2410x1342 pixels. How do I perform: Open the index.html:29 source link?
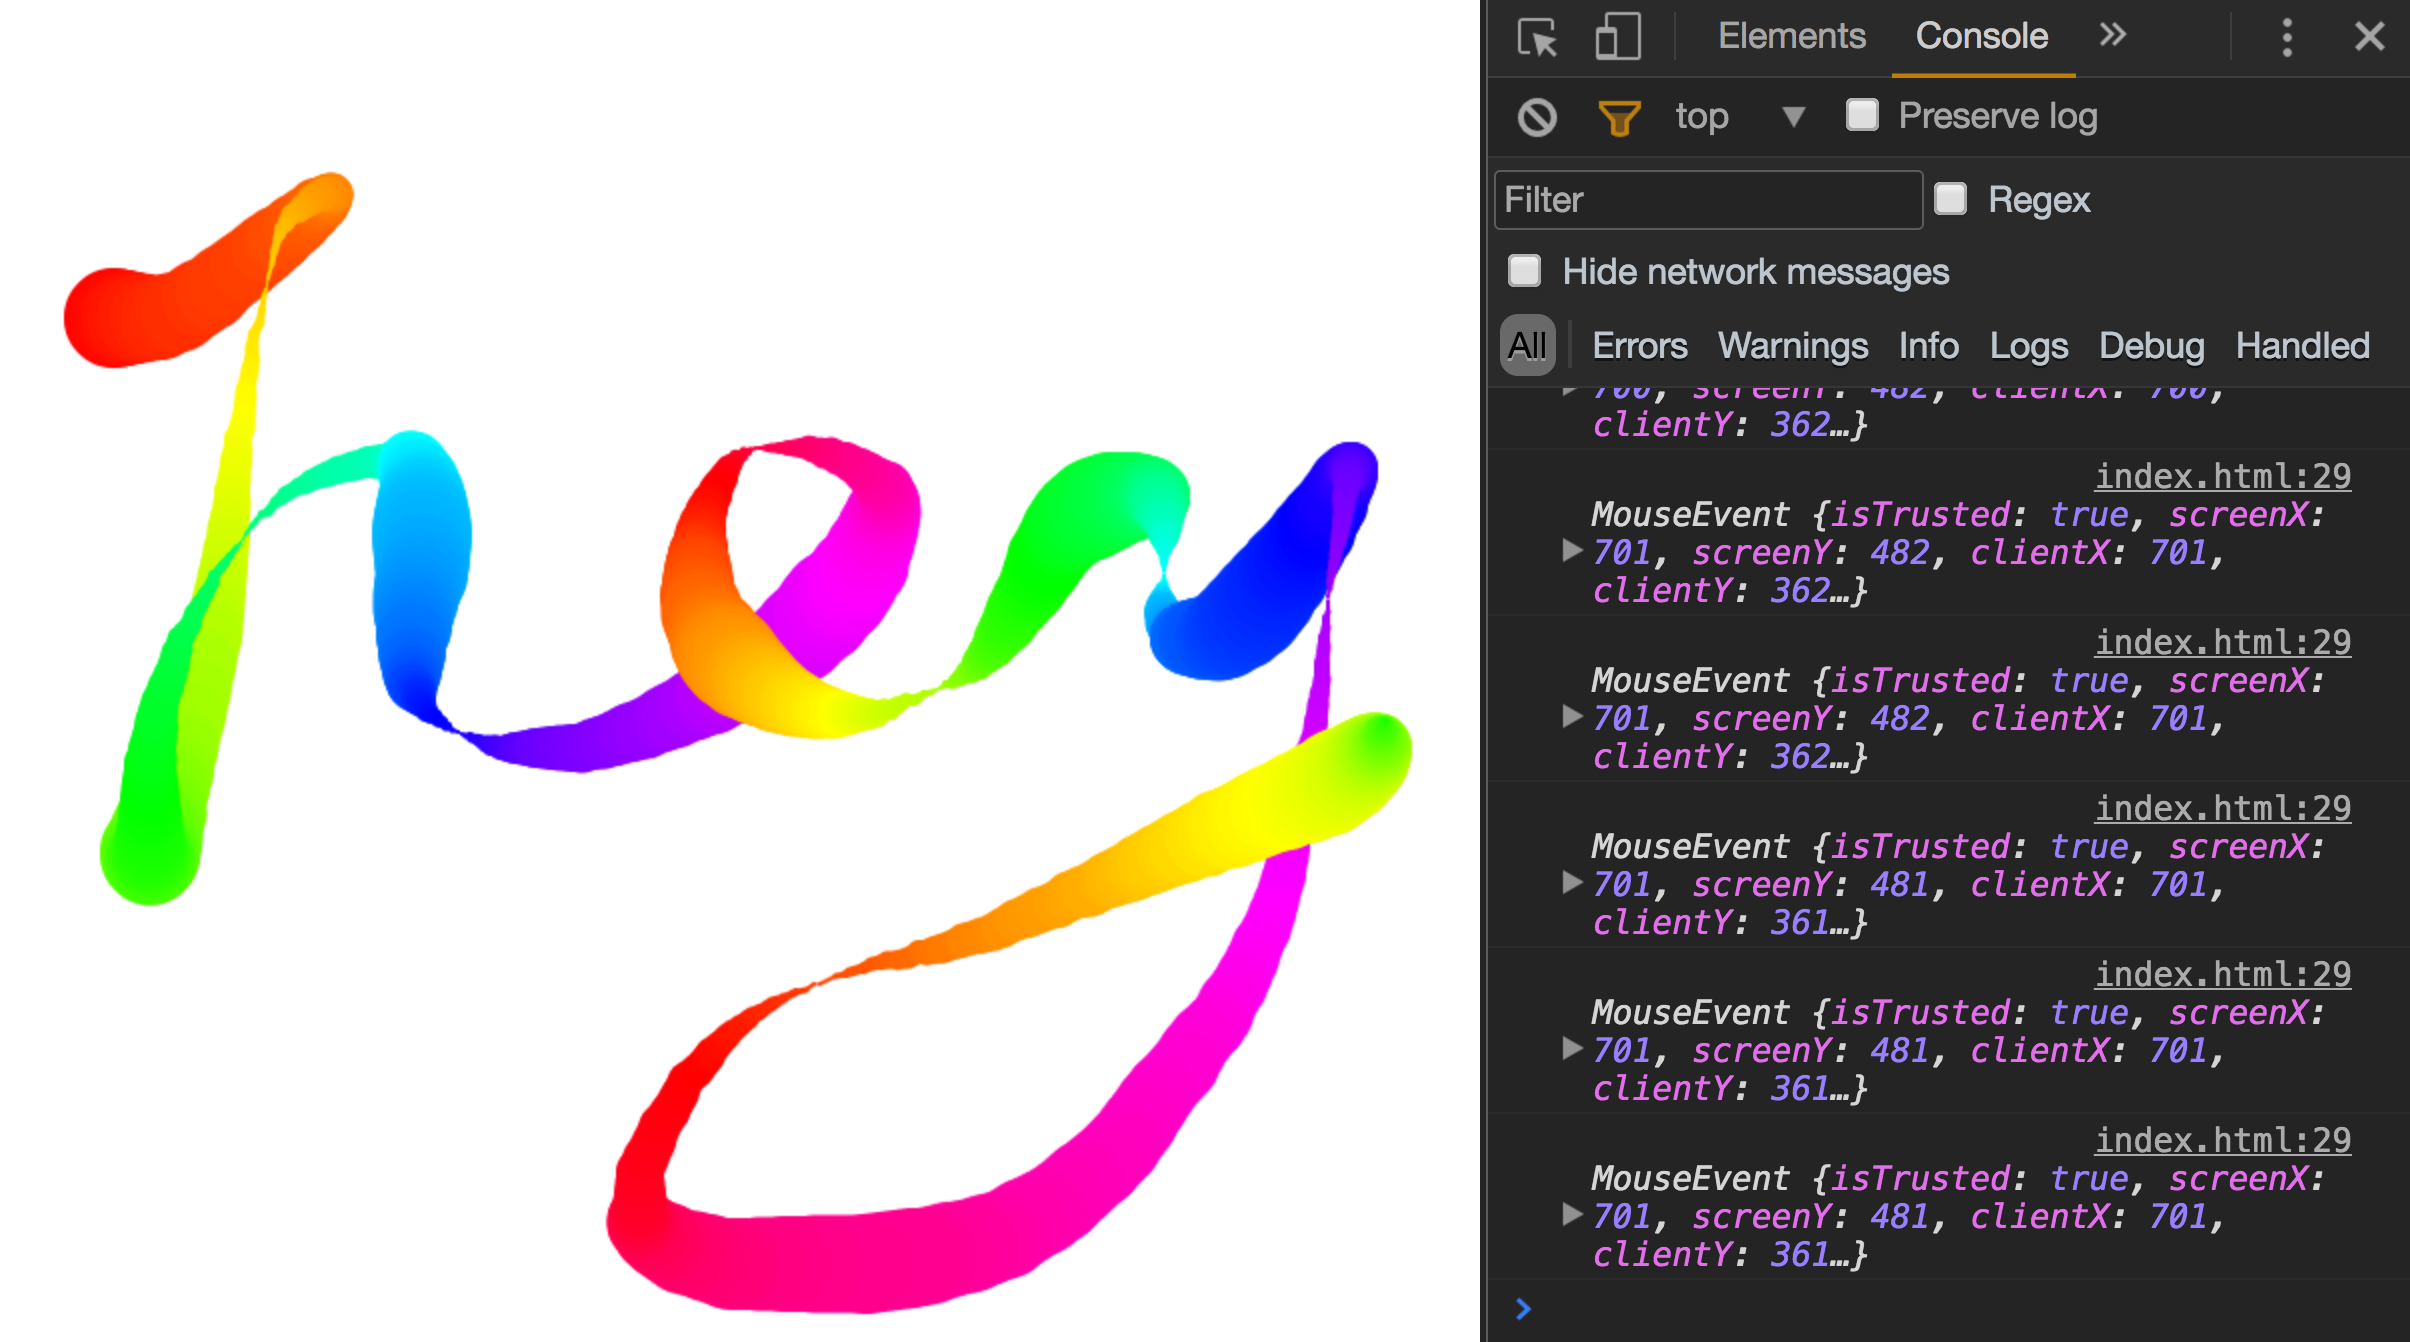click(x=2222, y=475)
